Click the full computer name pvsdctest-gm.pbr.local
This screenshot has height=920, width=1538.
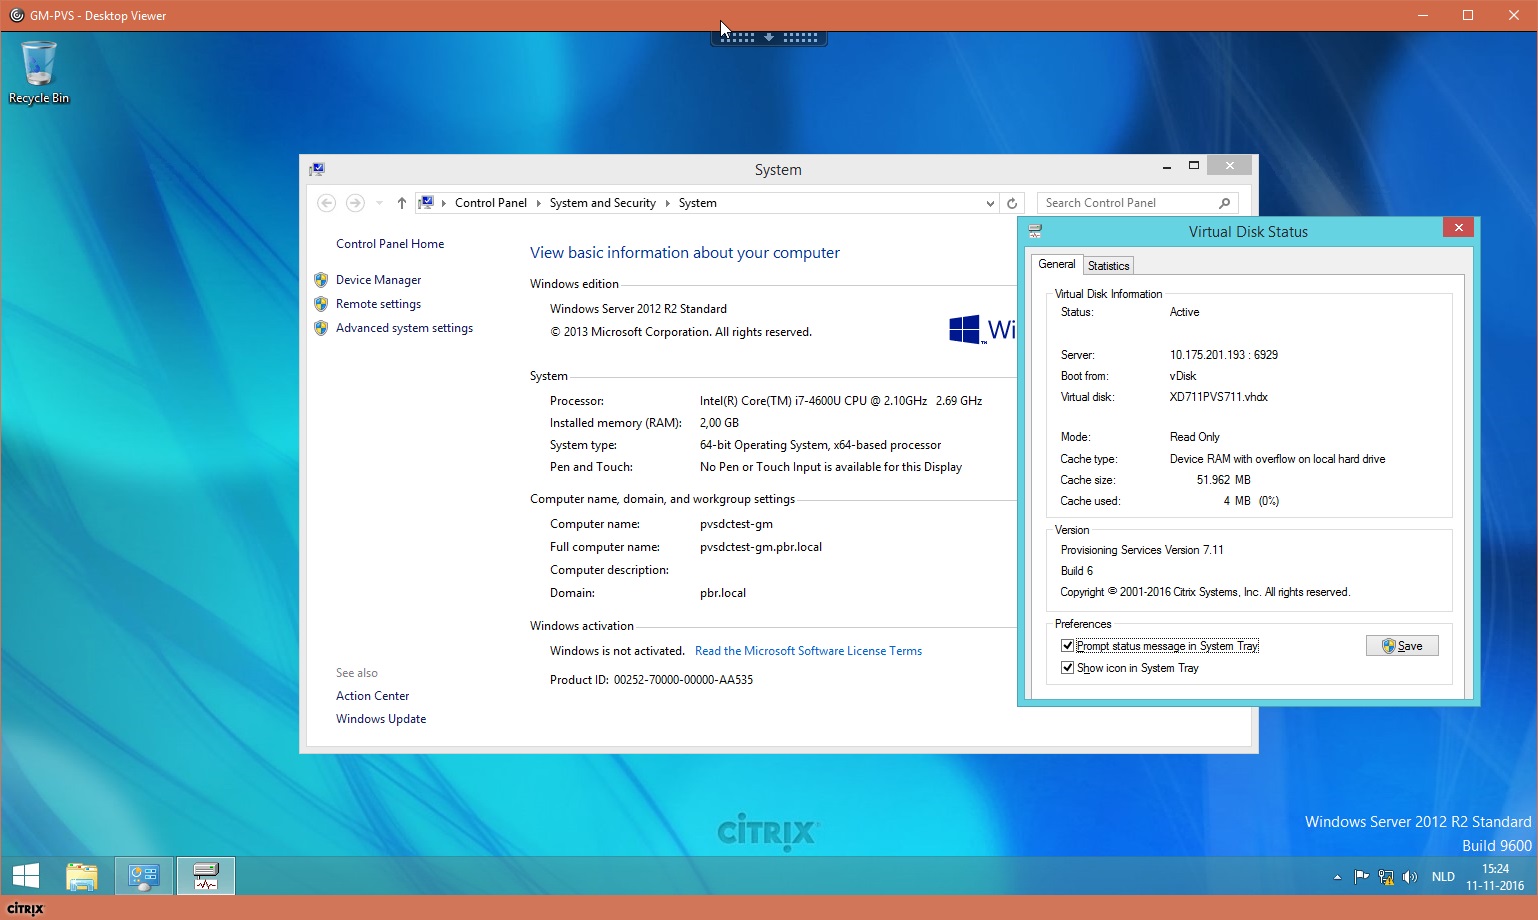tap(761, 547)
